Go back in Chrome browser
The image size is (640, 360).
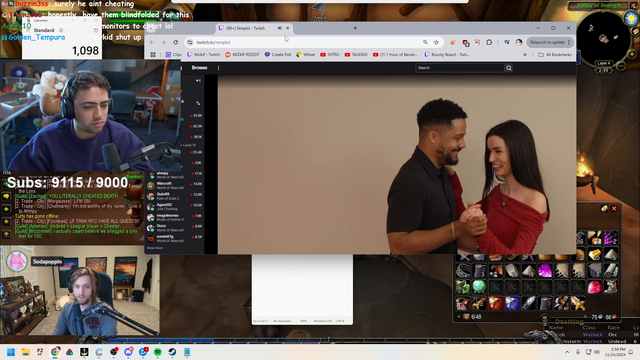tap(152, 42)
